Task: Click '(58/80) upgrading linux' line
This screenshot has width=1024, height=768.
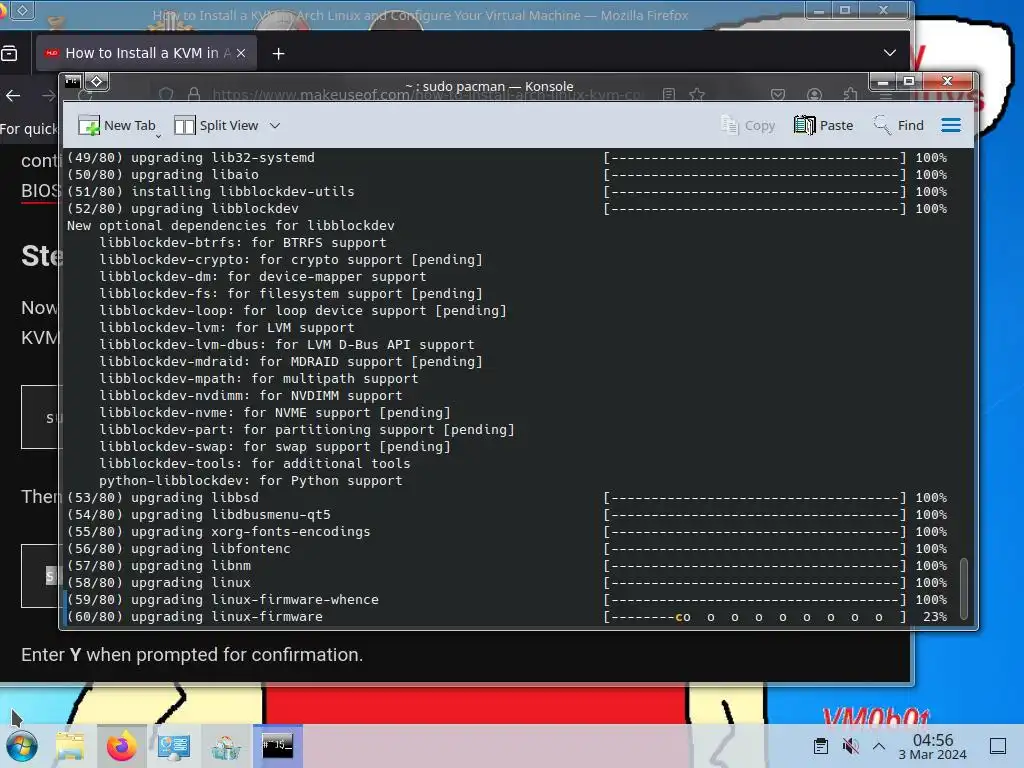Action: click(x=159, y=583)
